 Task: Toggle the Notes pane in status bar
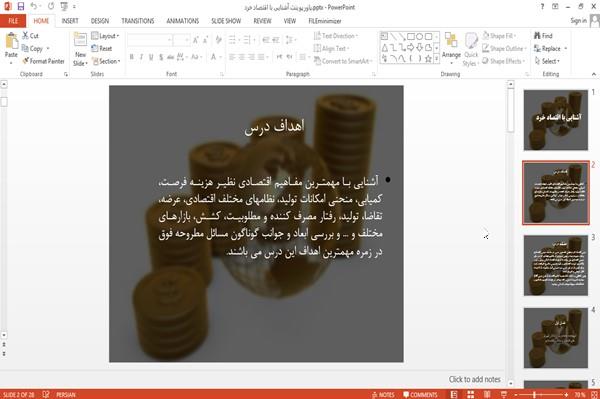(383, 394)
